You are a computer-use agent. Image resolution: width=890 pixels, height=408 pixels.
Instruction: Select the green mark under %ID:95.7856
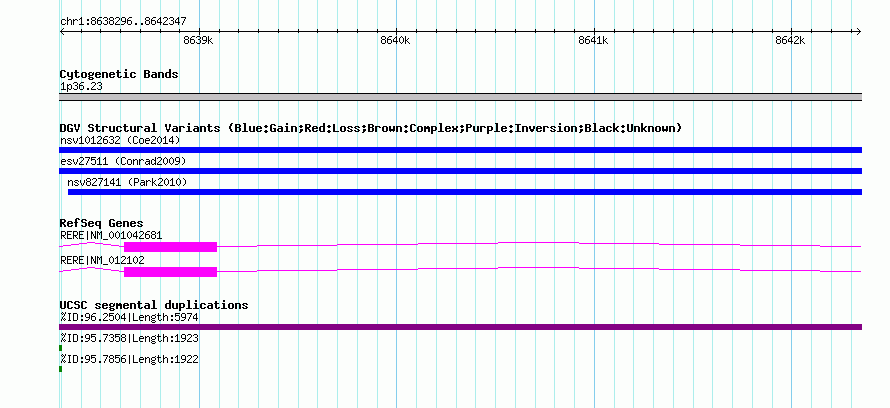pyautogui.click(x=61, y=369)
